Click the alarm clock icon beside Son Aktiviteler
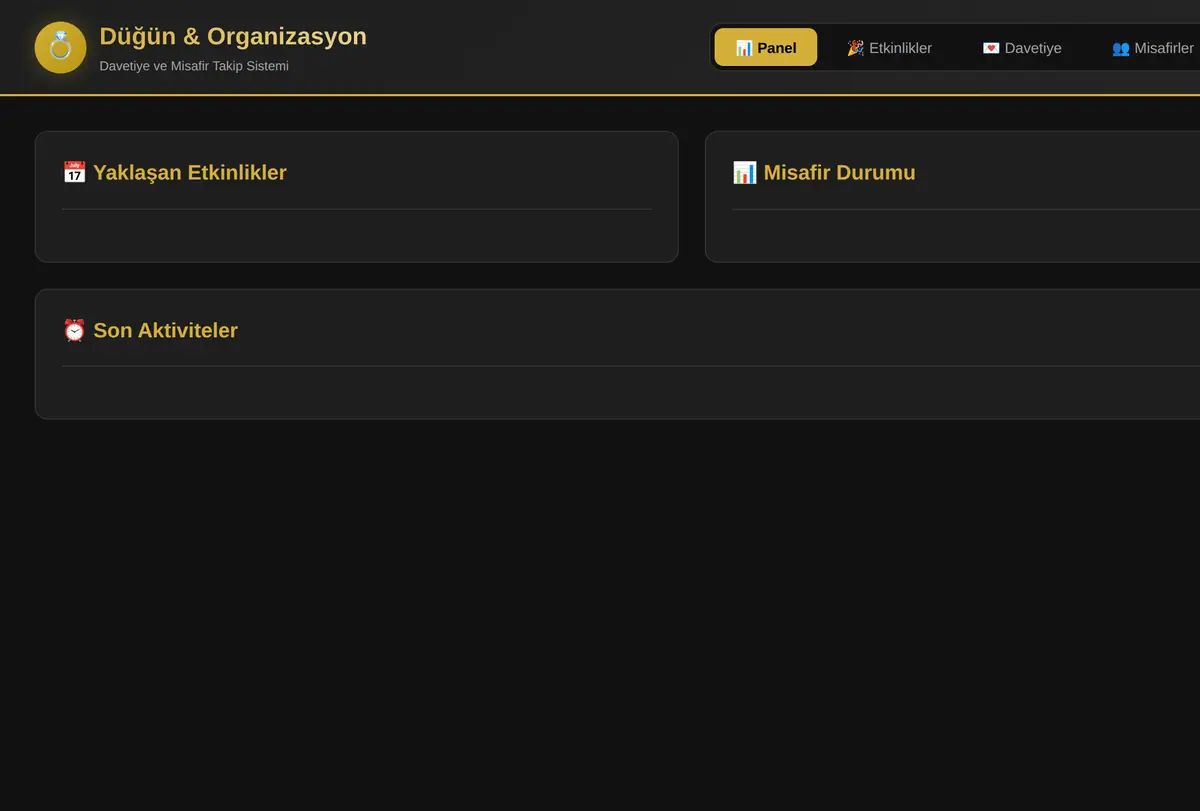1200x811 pixels. pyautogui.click(x=74, y=330)
